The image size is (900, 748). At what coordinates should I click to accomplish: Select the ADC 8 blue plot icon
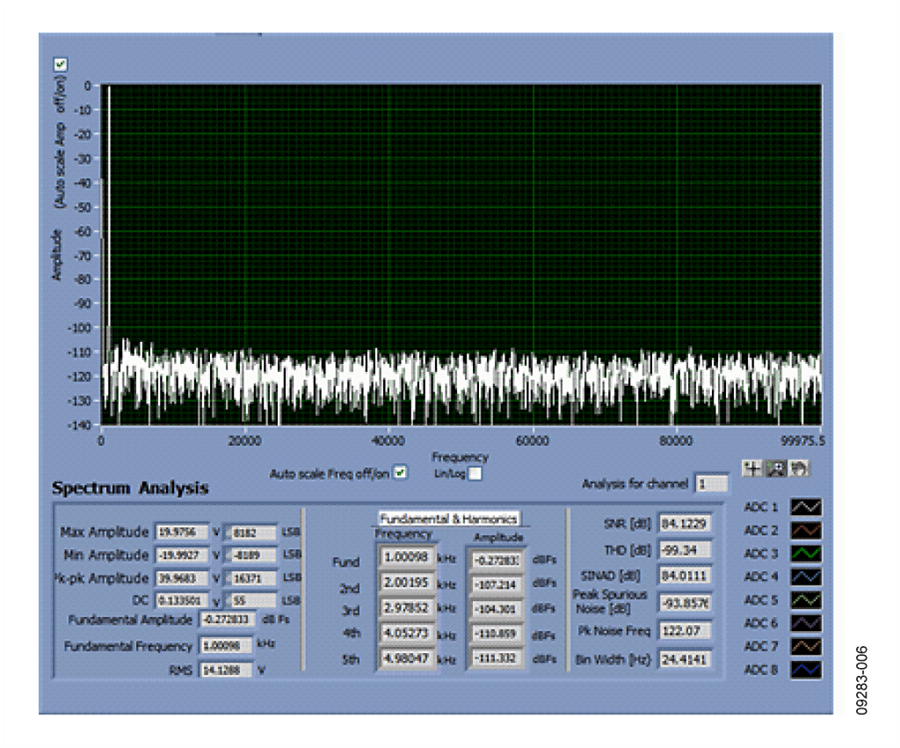806,669
